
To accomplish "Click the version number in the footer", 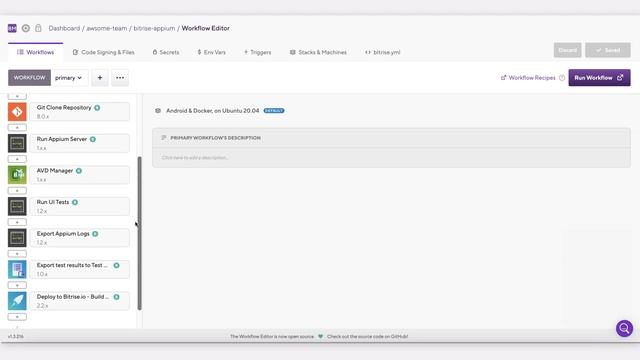I will (16, 336).
